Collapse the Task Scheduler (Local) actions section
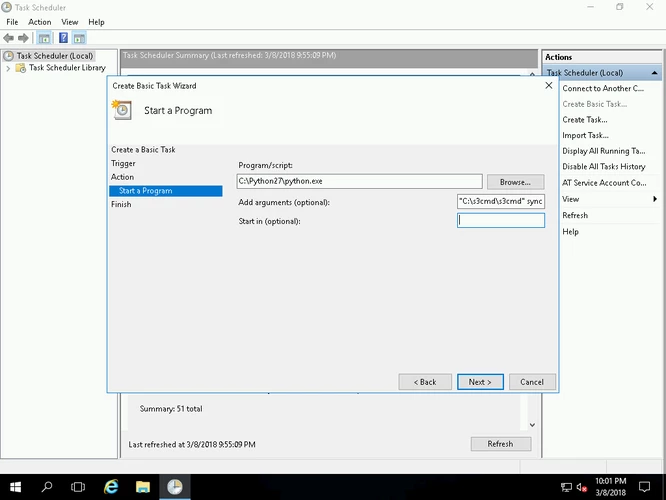The width and height of the screenshot is (666, 500). pyautogui.click(x=655, y=73)
